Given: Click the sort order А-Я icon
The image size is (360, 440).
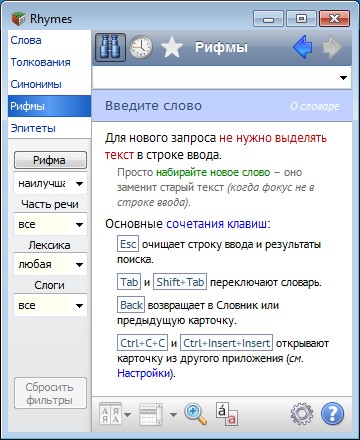Looking at the screenshot, I should (110, 414).
